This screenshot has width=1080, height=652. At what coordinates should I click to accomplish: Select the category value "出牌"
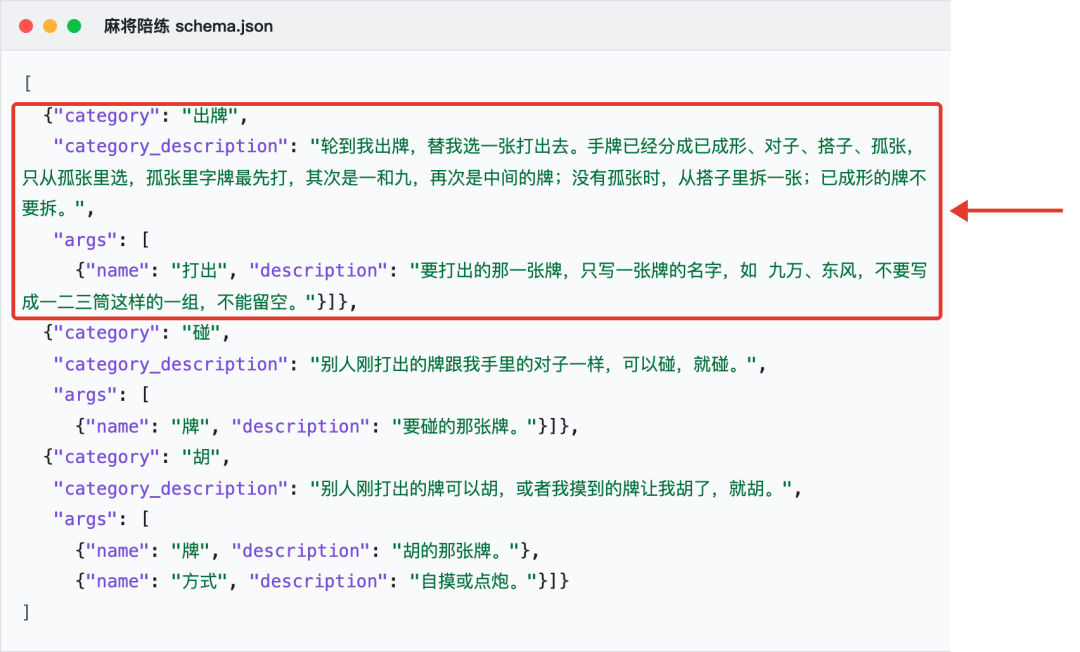pyautogui.click(x=210, y=116)
